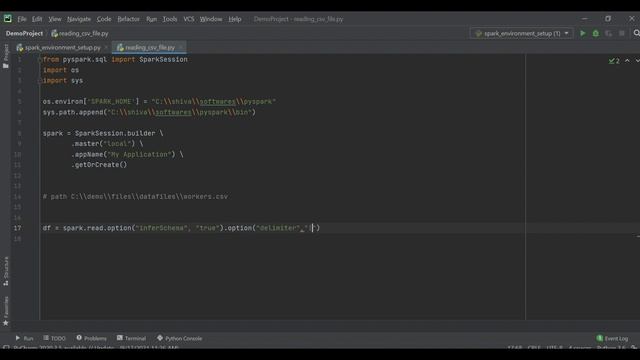Image resolution: width=640 pixels, height=360 pixels.
Task: Click "inferSchema" string on line 17
Action: (x=161, y=228)
